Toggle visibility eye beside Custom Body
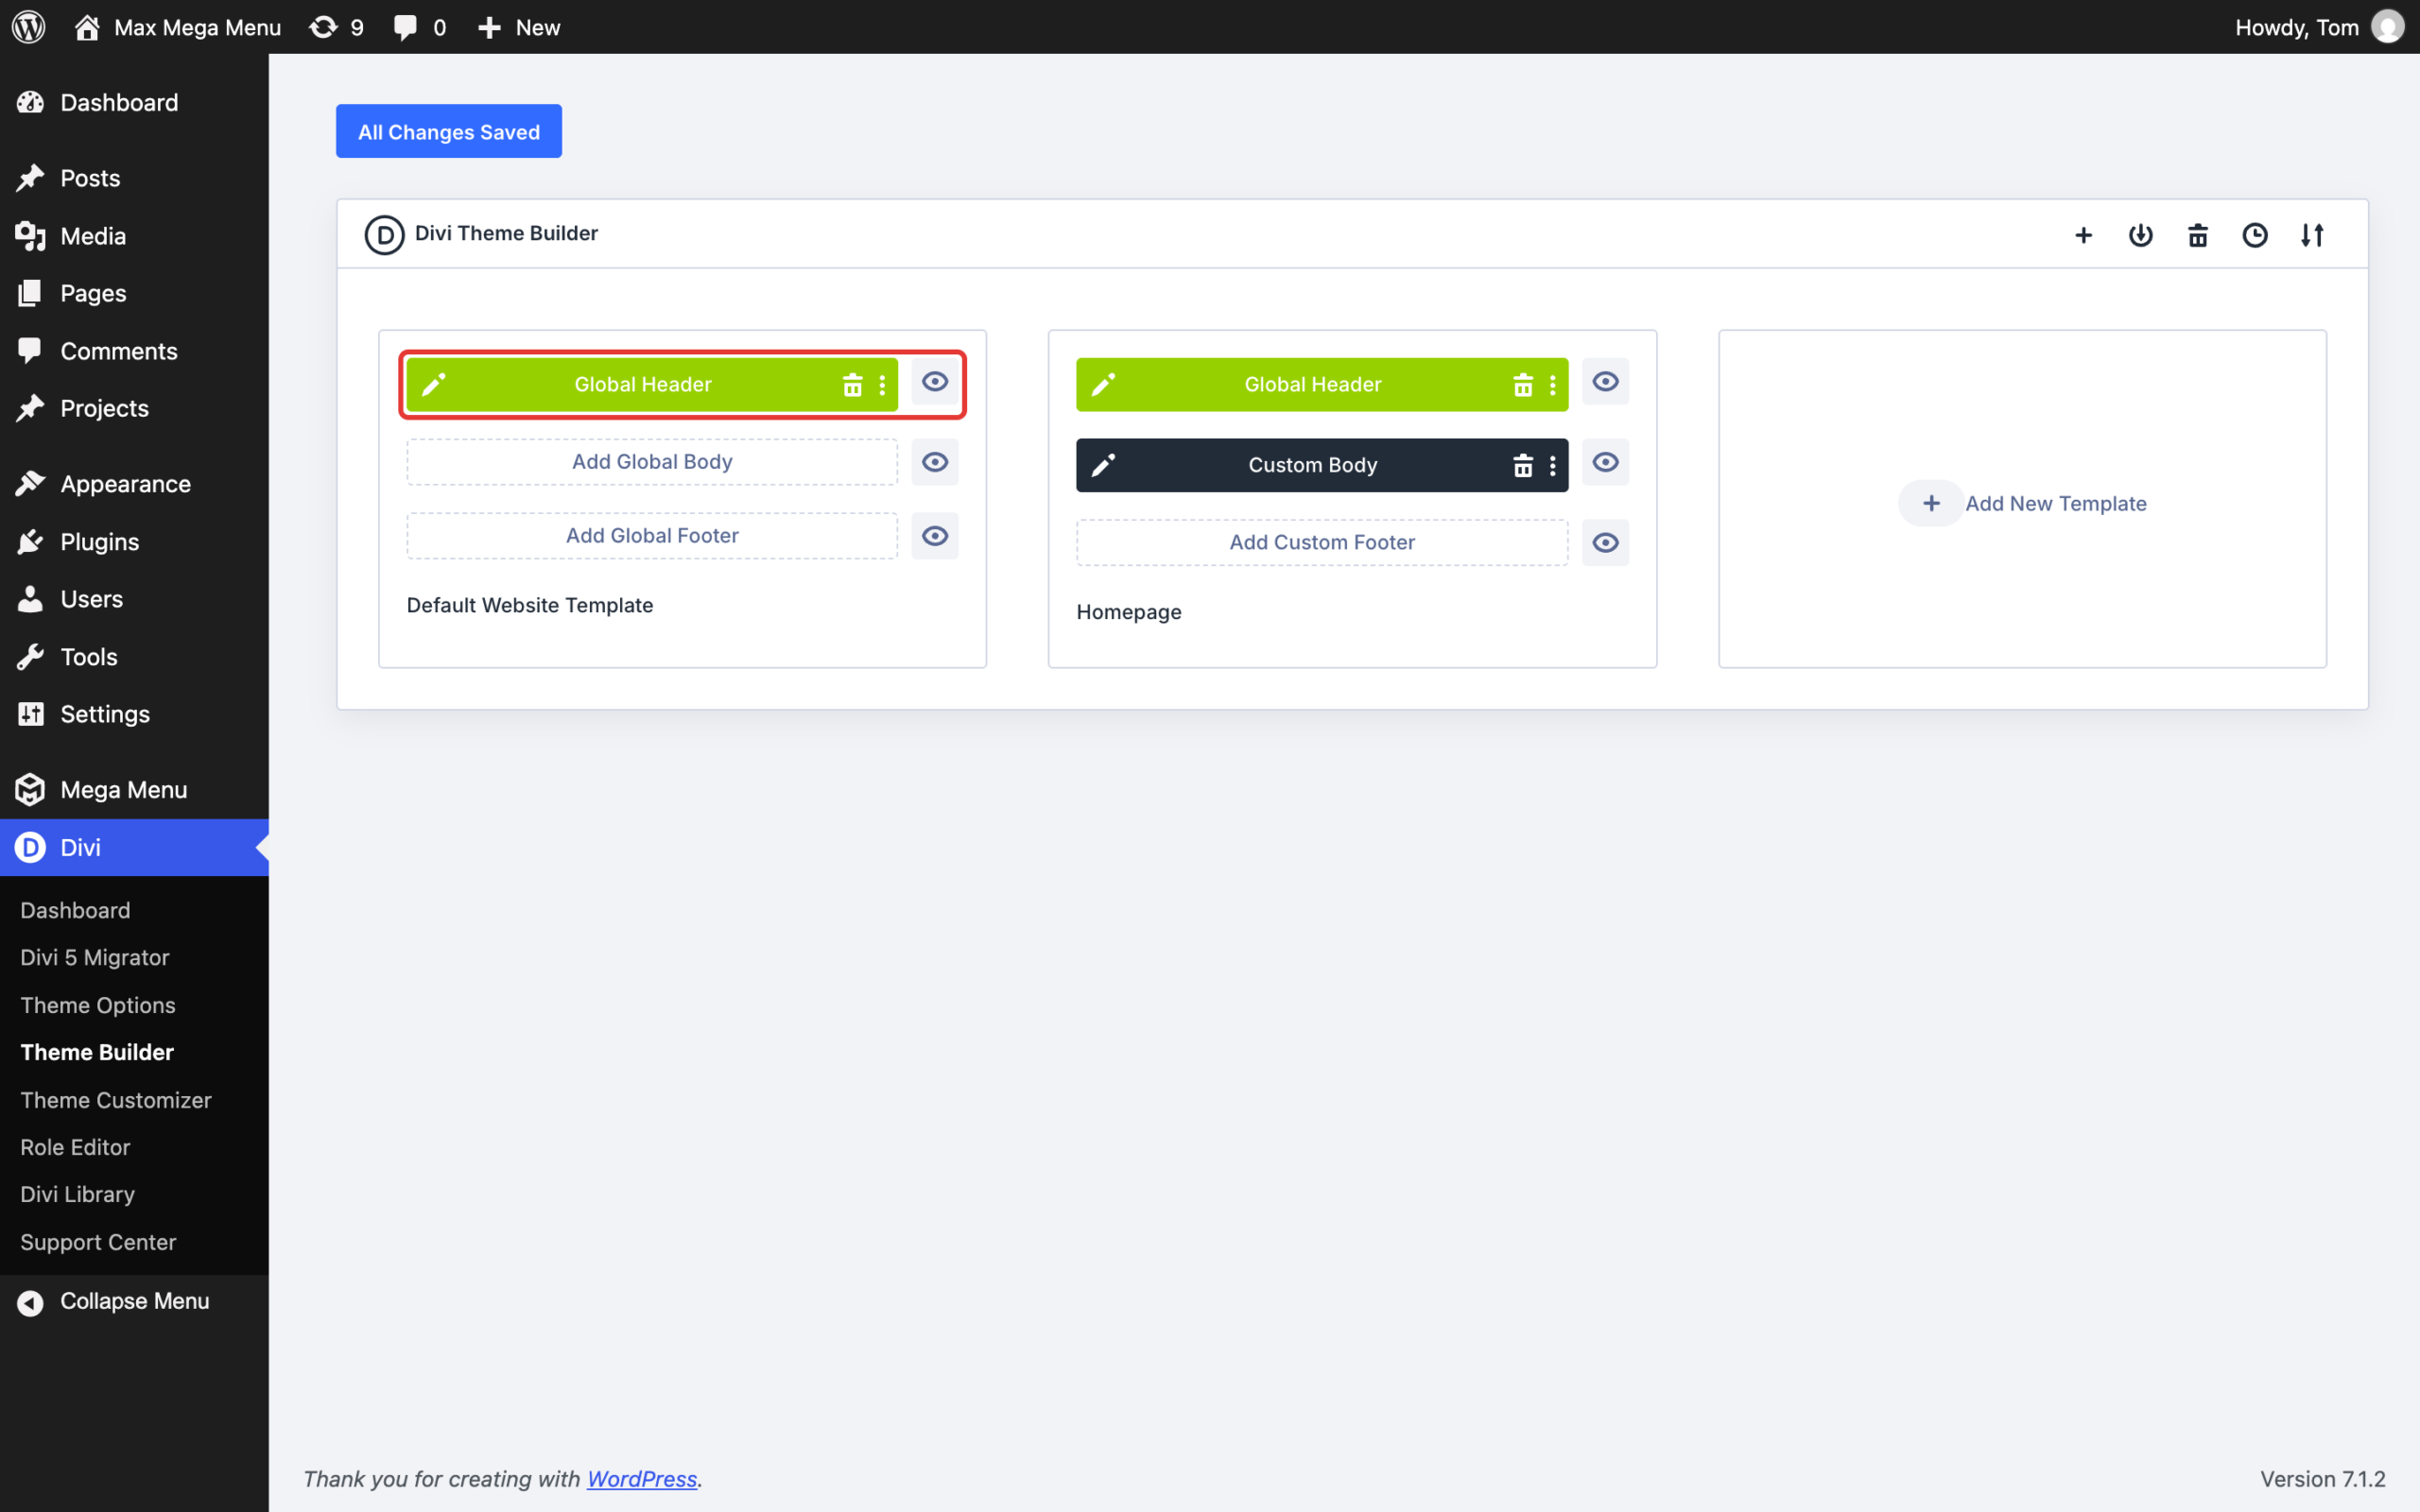The height and width of the screenshot is (1512, 2420). click(x=1605, y=462)
